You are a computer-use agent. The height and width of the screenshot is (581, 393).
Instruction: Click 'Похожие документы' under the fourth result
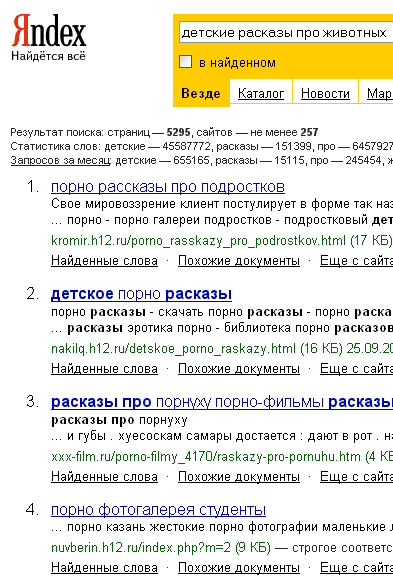click(x=239, y=568)
